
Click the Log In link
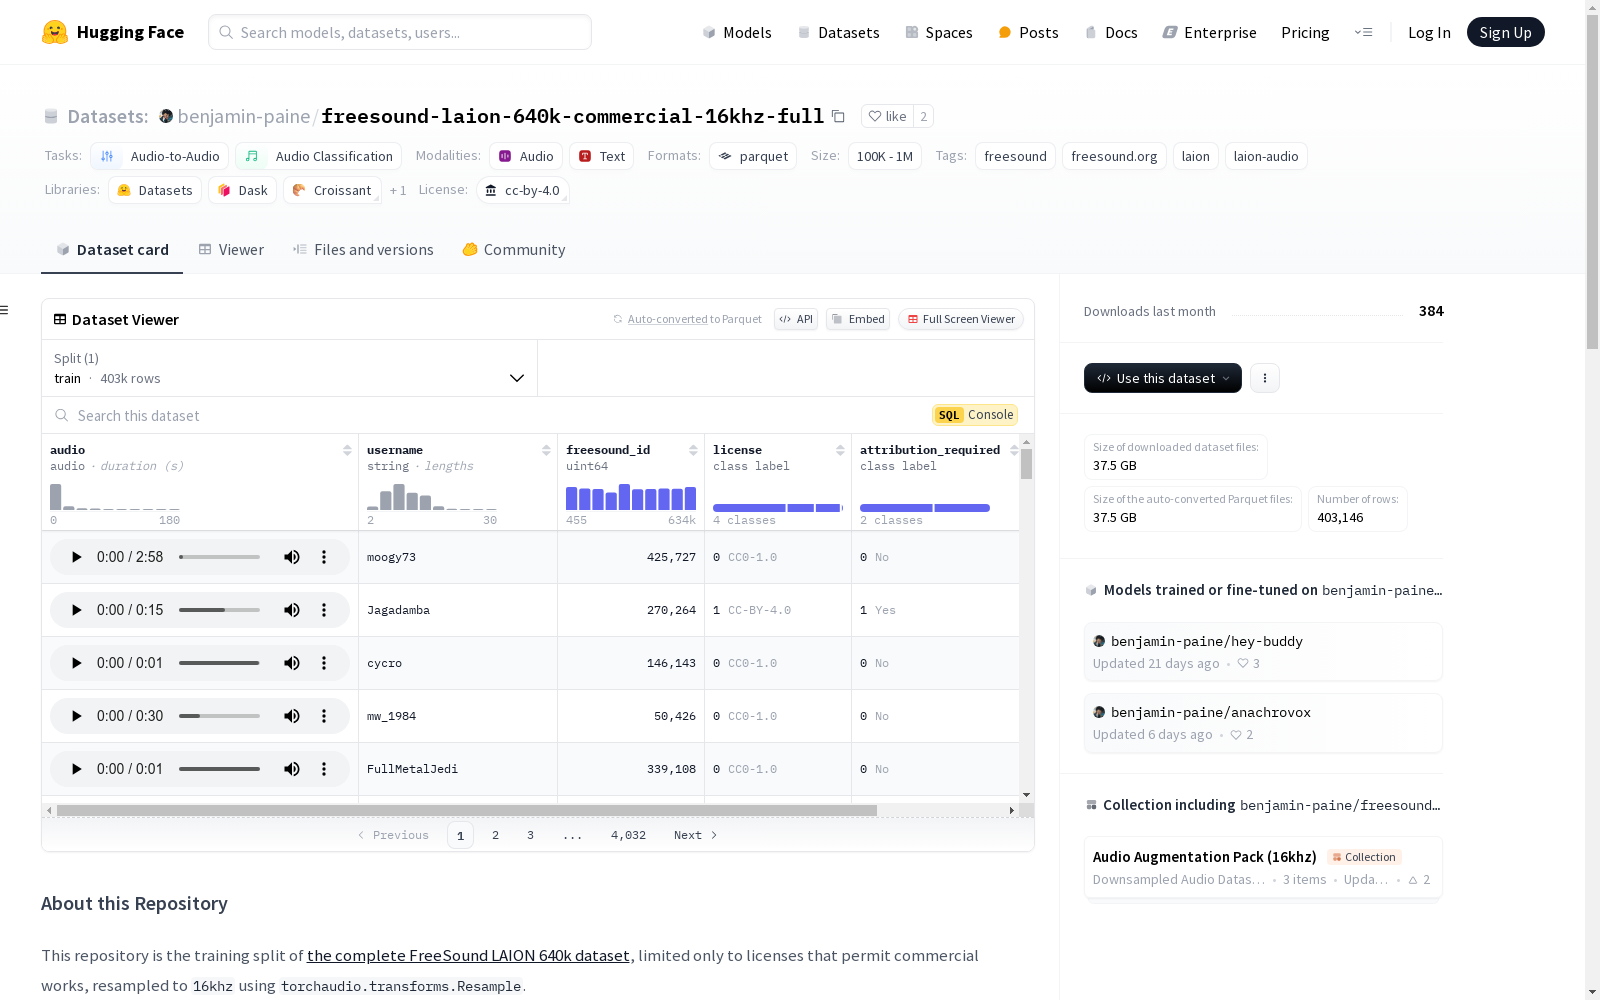(1429, 32)
